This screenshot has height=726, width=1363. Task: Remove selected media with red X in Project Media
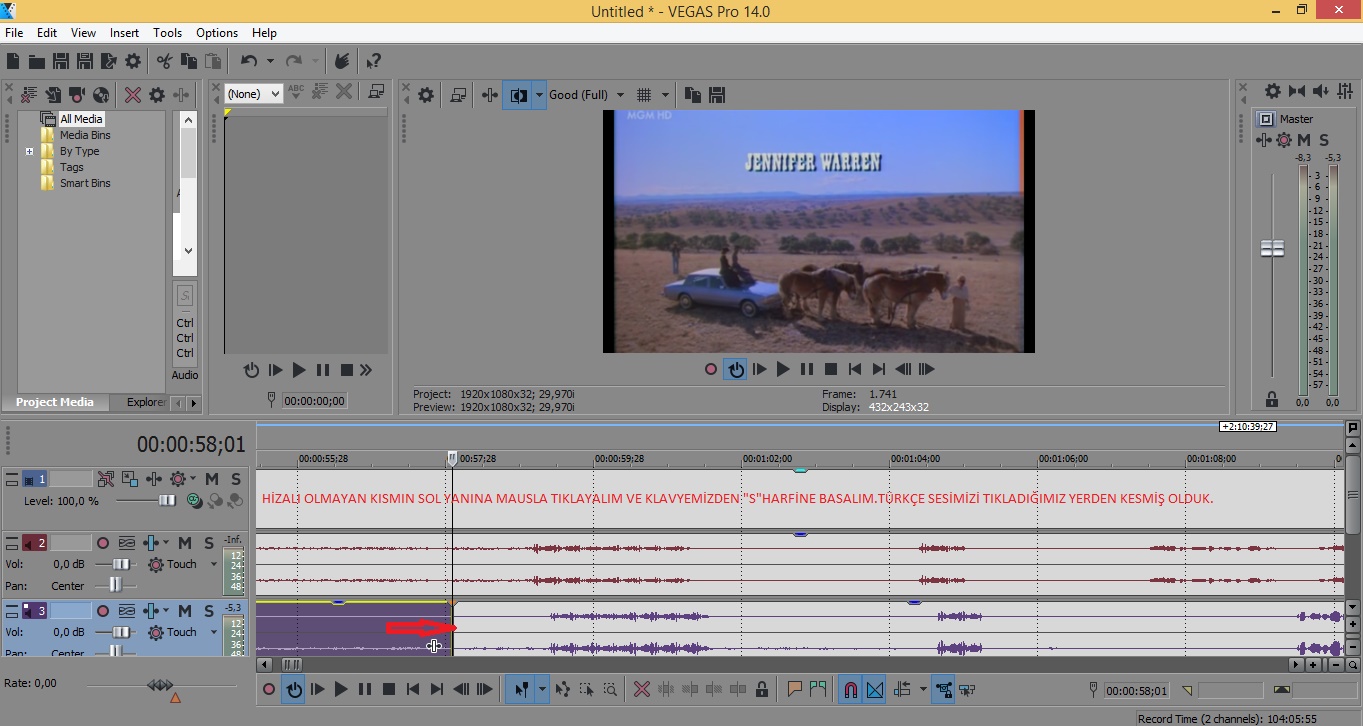[x=132, y=95]
